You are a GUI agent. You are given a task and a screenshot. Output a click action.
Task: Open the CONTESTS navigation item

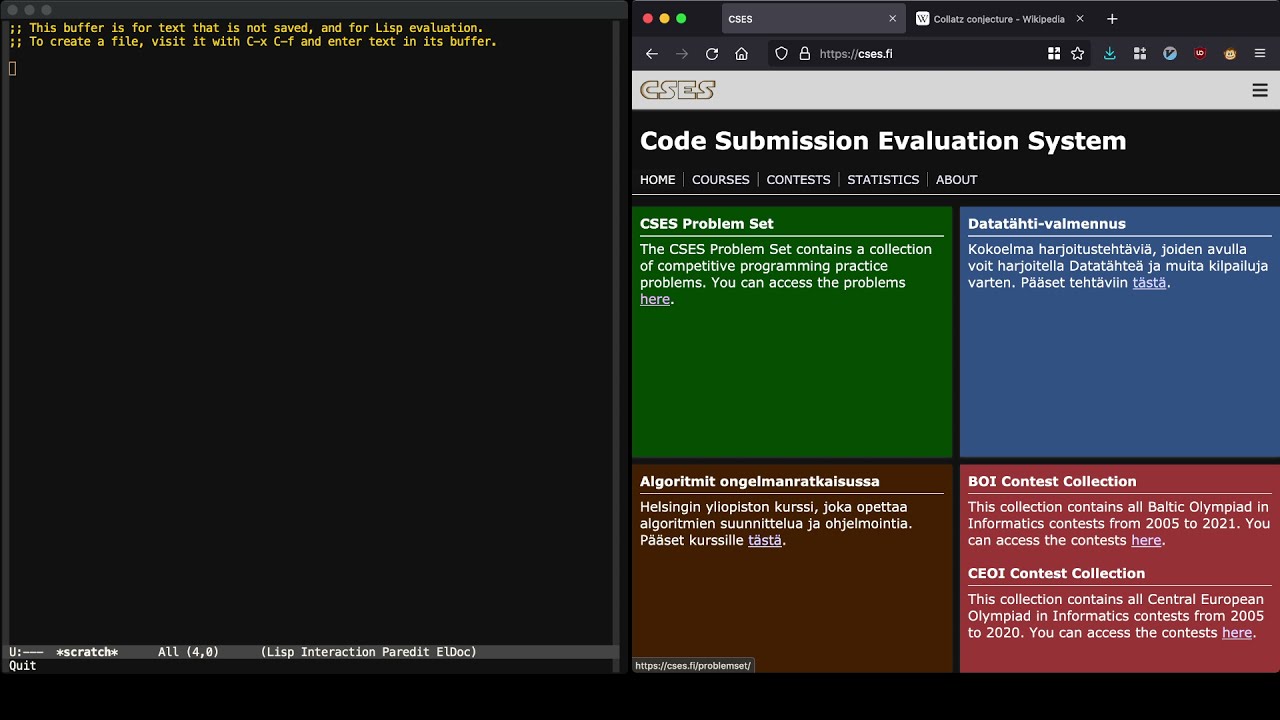[798, 180]
